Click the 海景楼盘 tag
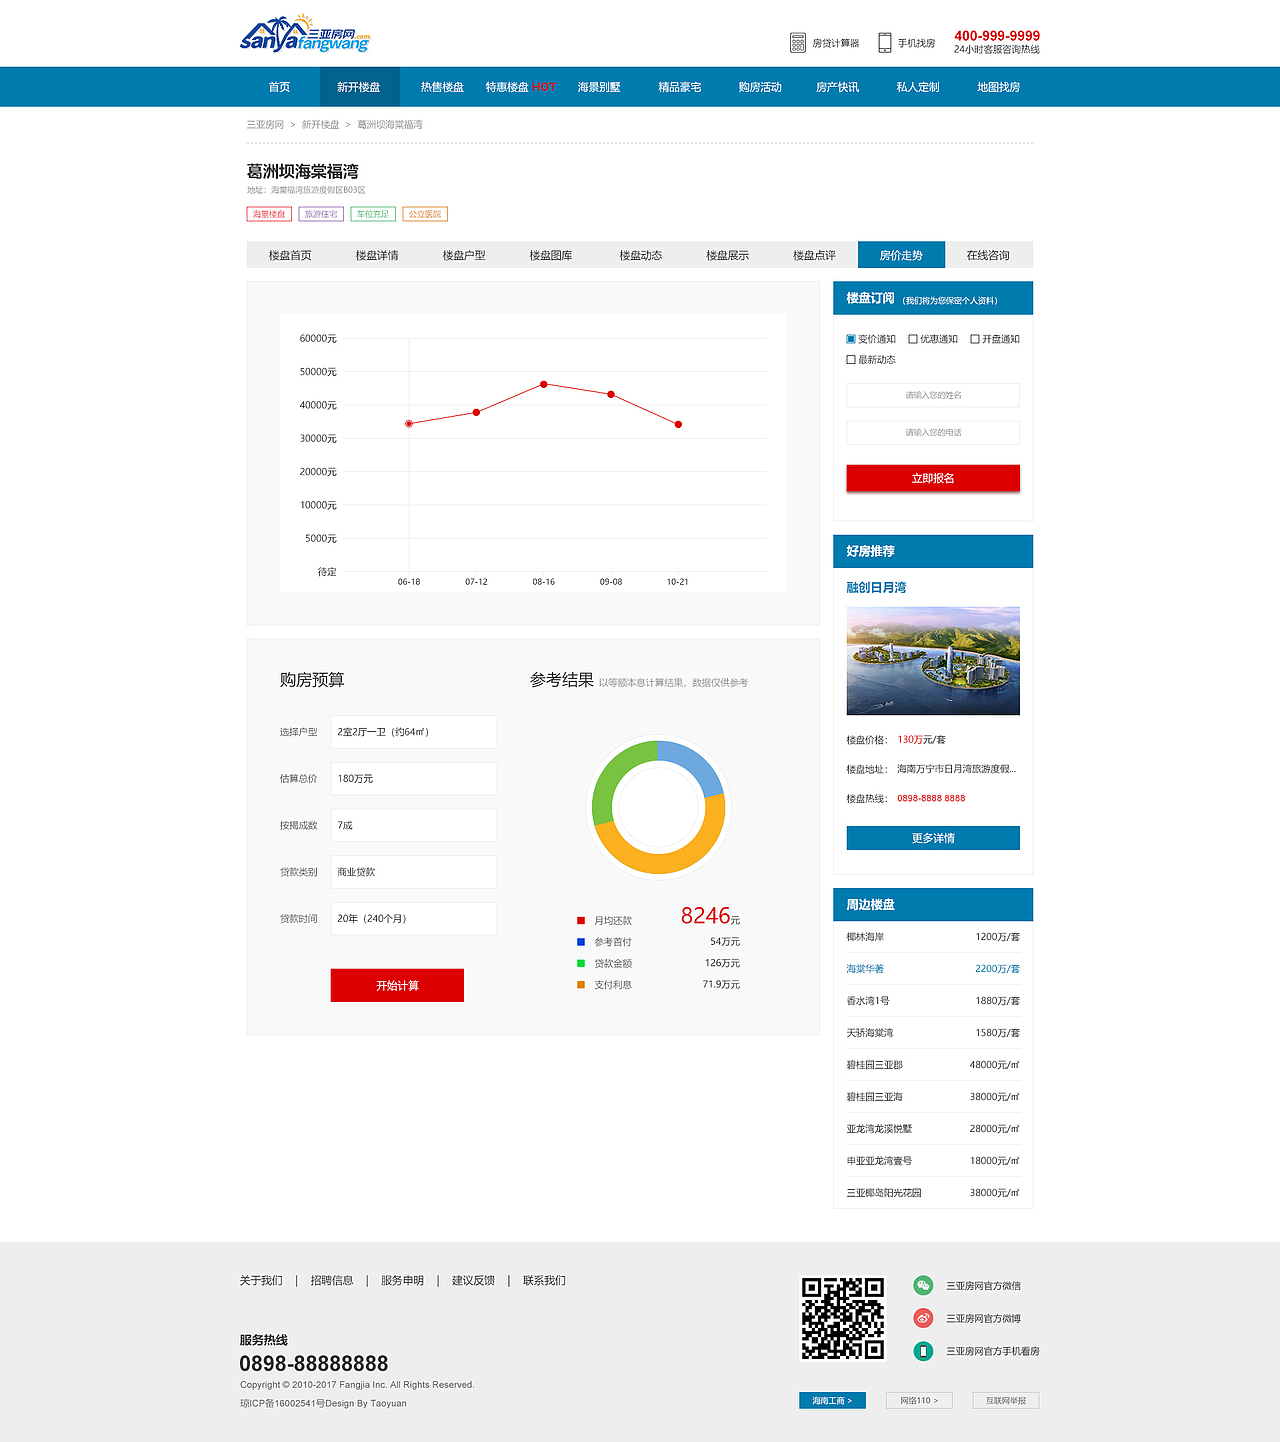 [269, 214]
